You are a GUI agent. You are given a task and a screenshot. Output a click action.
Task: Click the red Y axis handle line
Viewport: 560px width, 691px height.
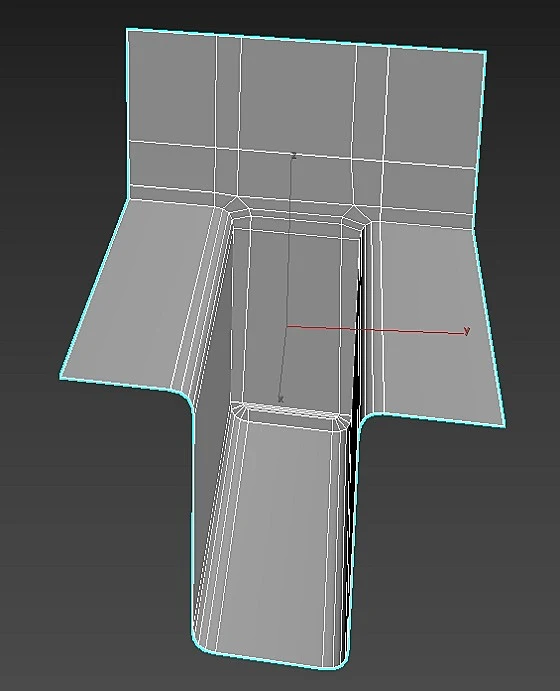pos(375,330)
